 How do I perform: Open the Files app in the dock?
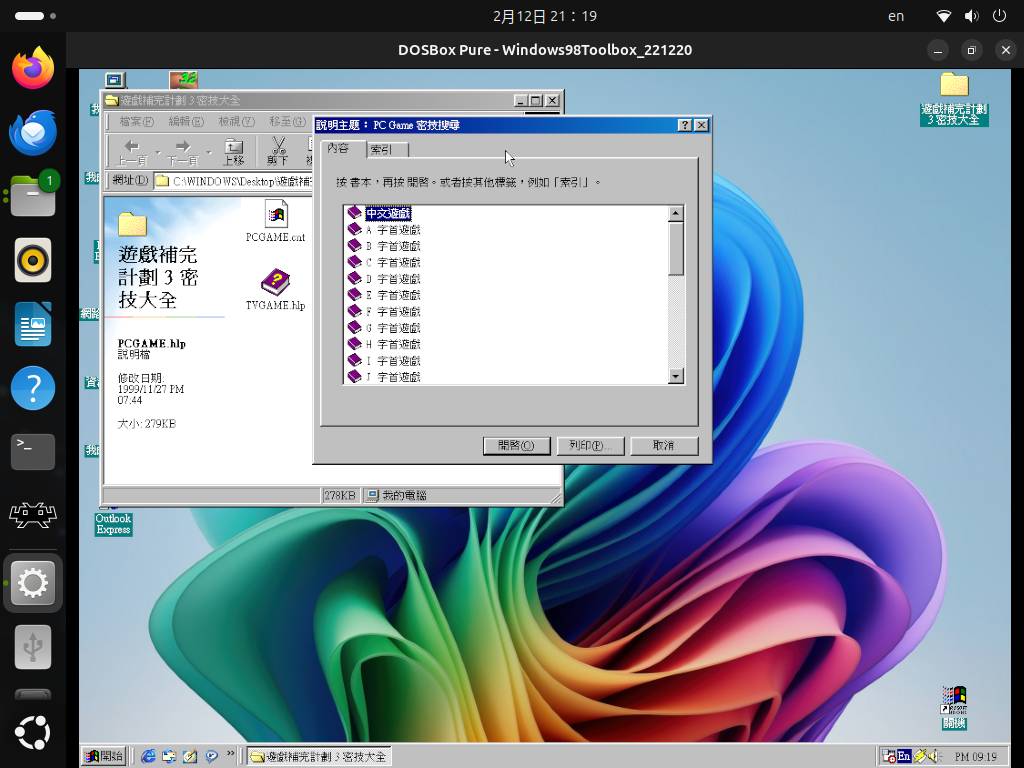pos(33,196)
